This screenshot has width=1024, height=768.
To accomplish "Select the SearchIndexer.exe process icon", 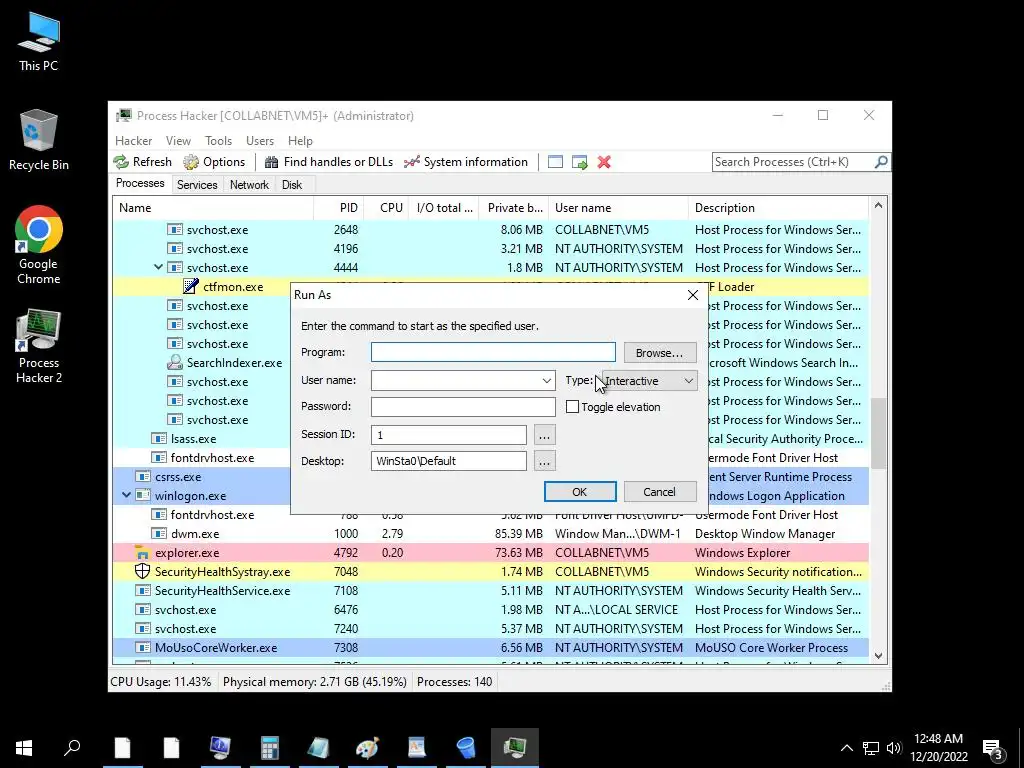I will click(174, 362).
